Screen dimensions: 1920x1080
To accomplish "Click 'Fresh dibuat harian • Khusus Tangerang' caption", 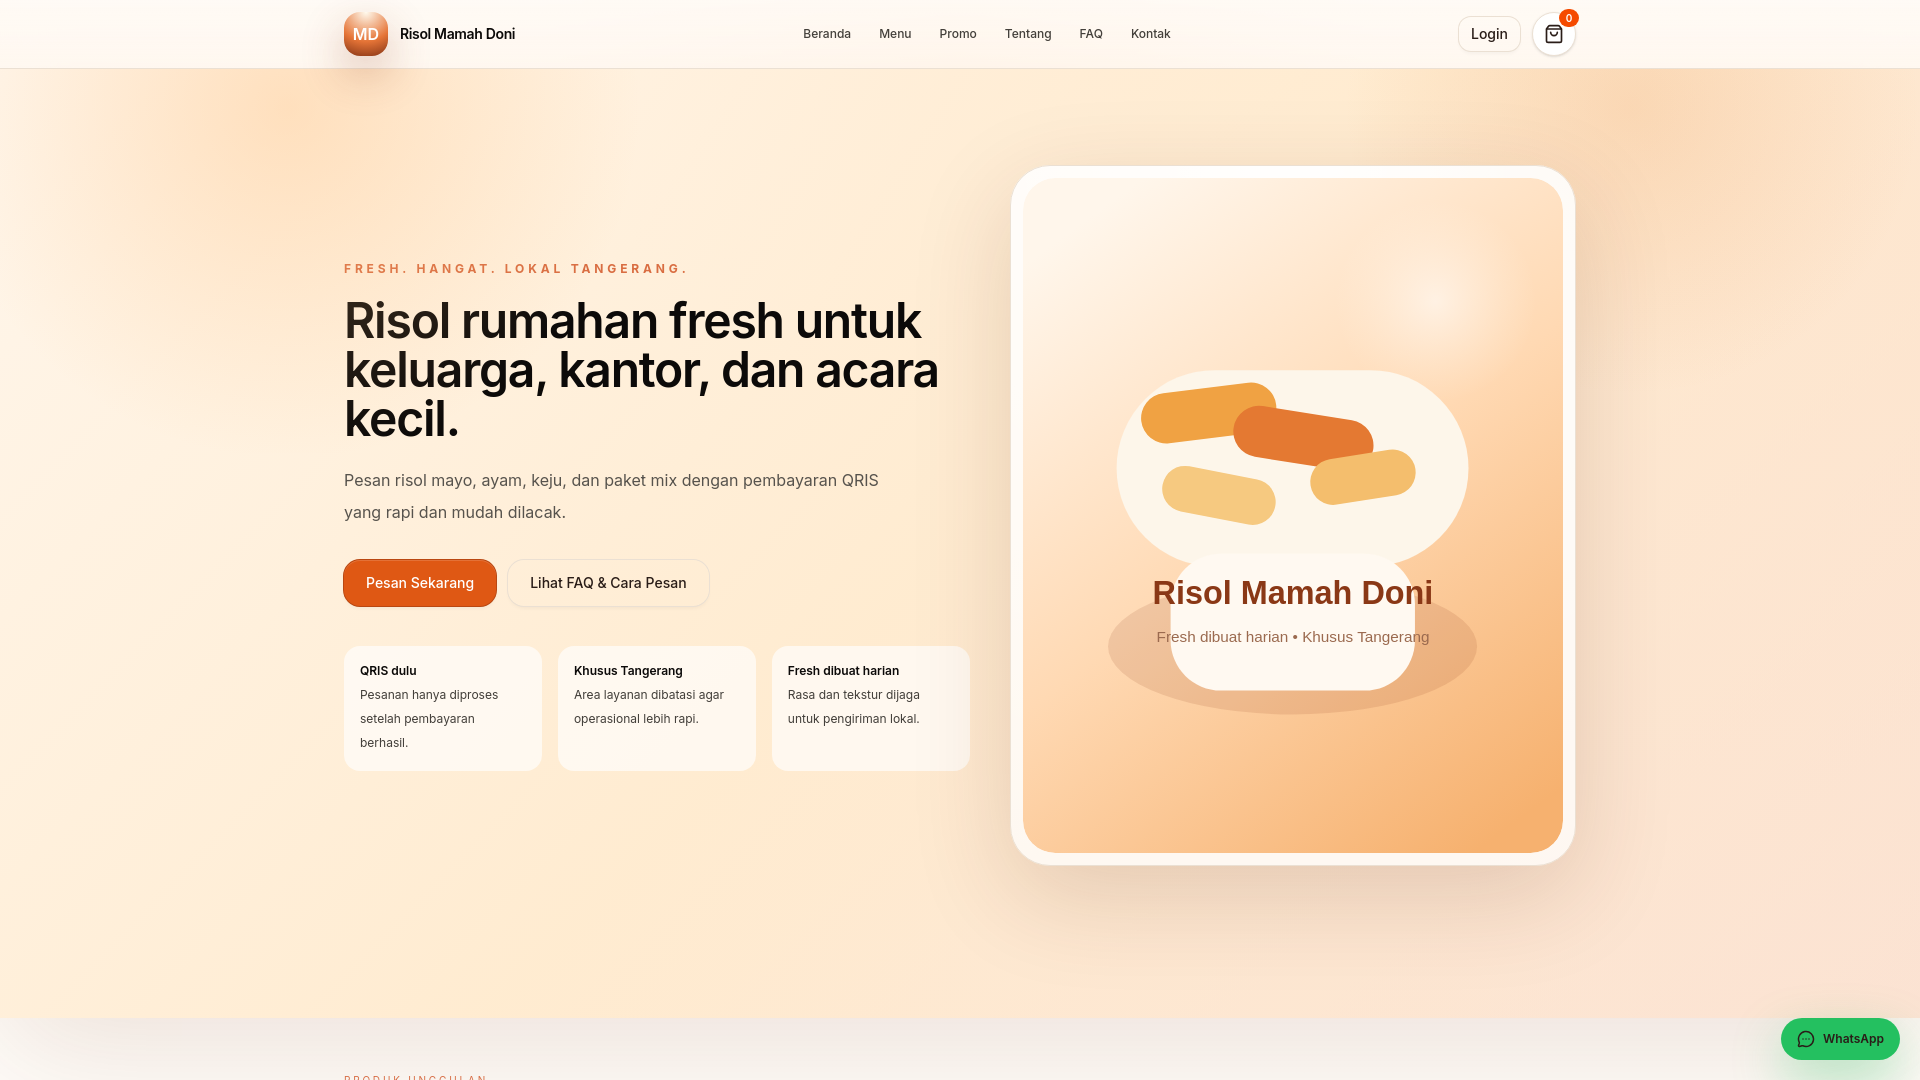I will click(x=1293, y=637).
